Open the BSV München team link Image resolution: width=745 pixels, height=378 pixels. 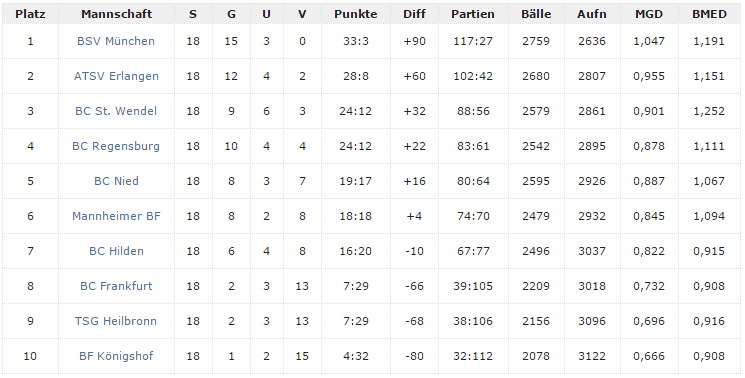116,41
